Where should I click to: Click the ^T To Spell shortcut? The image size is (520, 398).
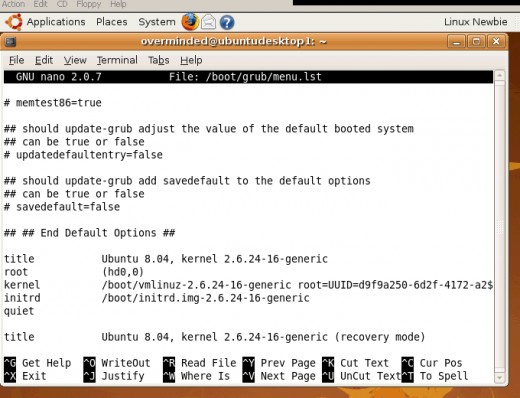435,376
